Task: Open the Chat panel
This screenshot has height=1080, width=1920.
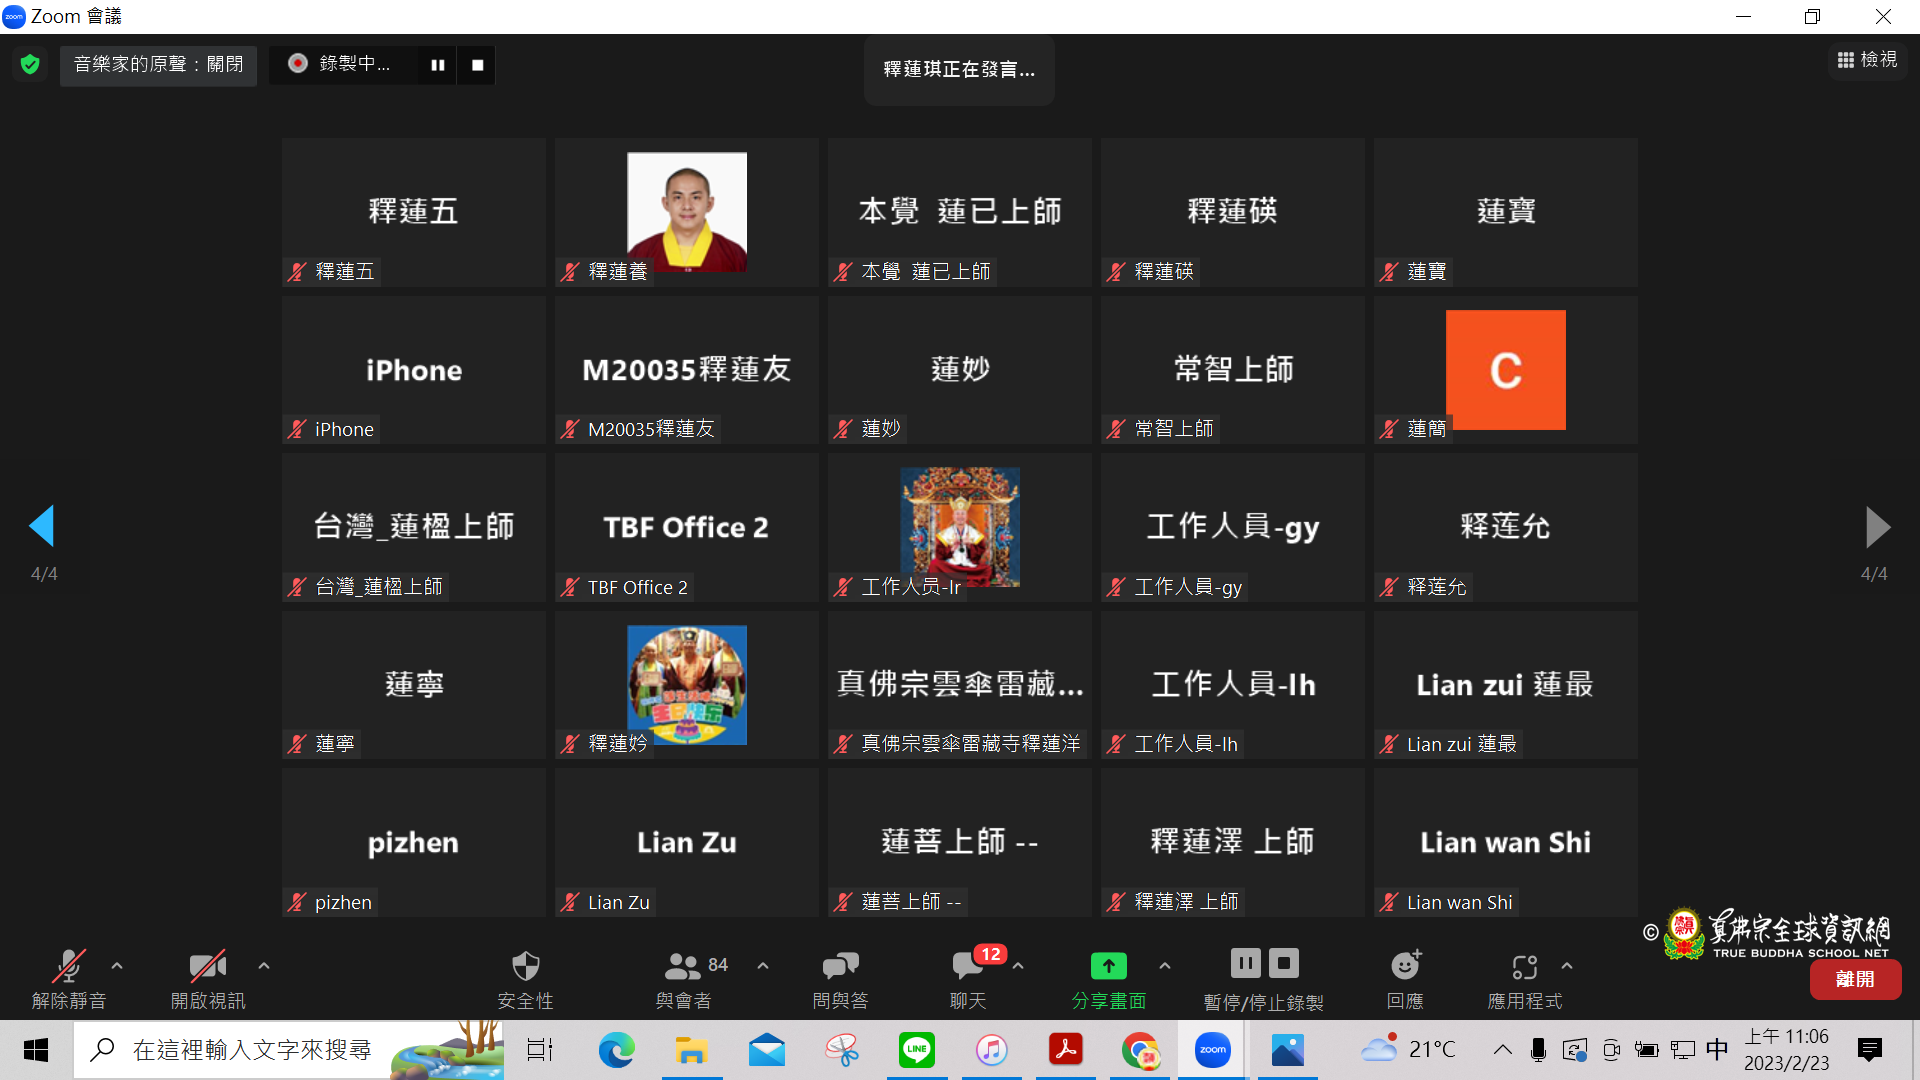Action: click(968, 966)
